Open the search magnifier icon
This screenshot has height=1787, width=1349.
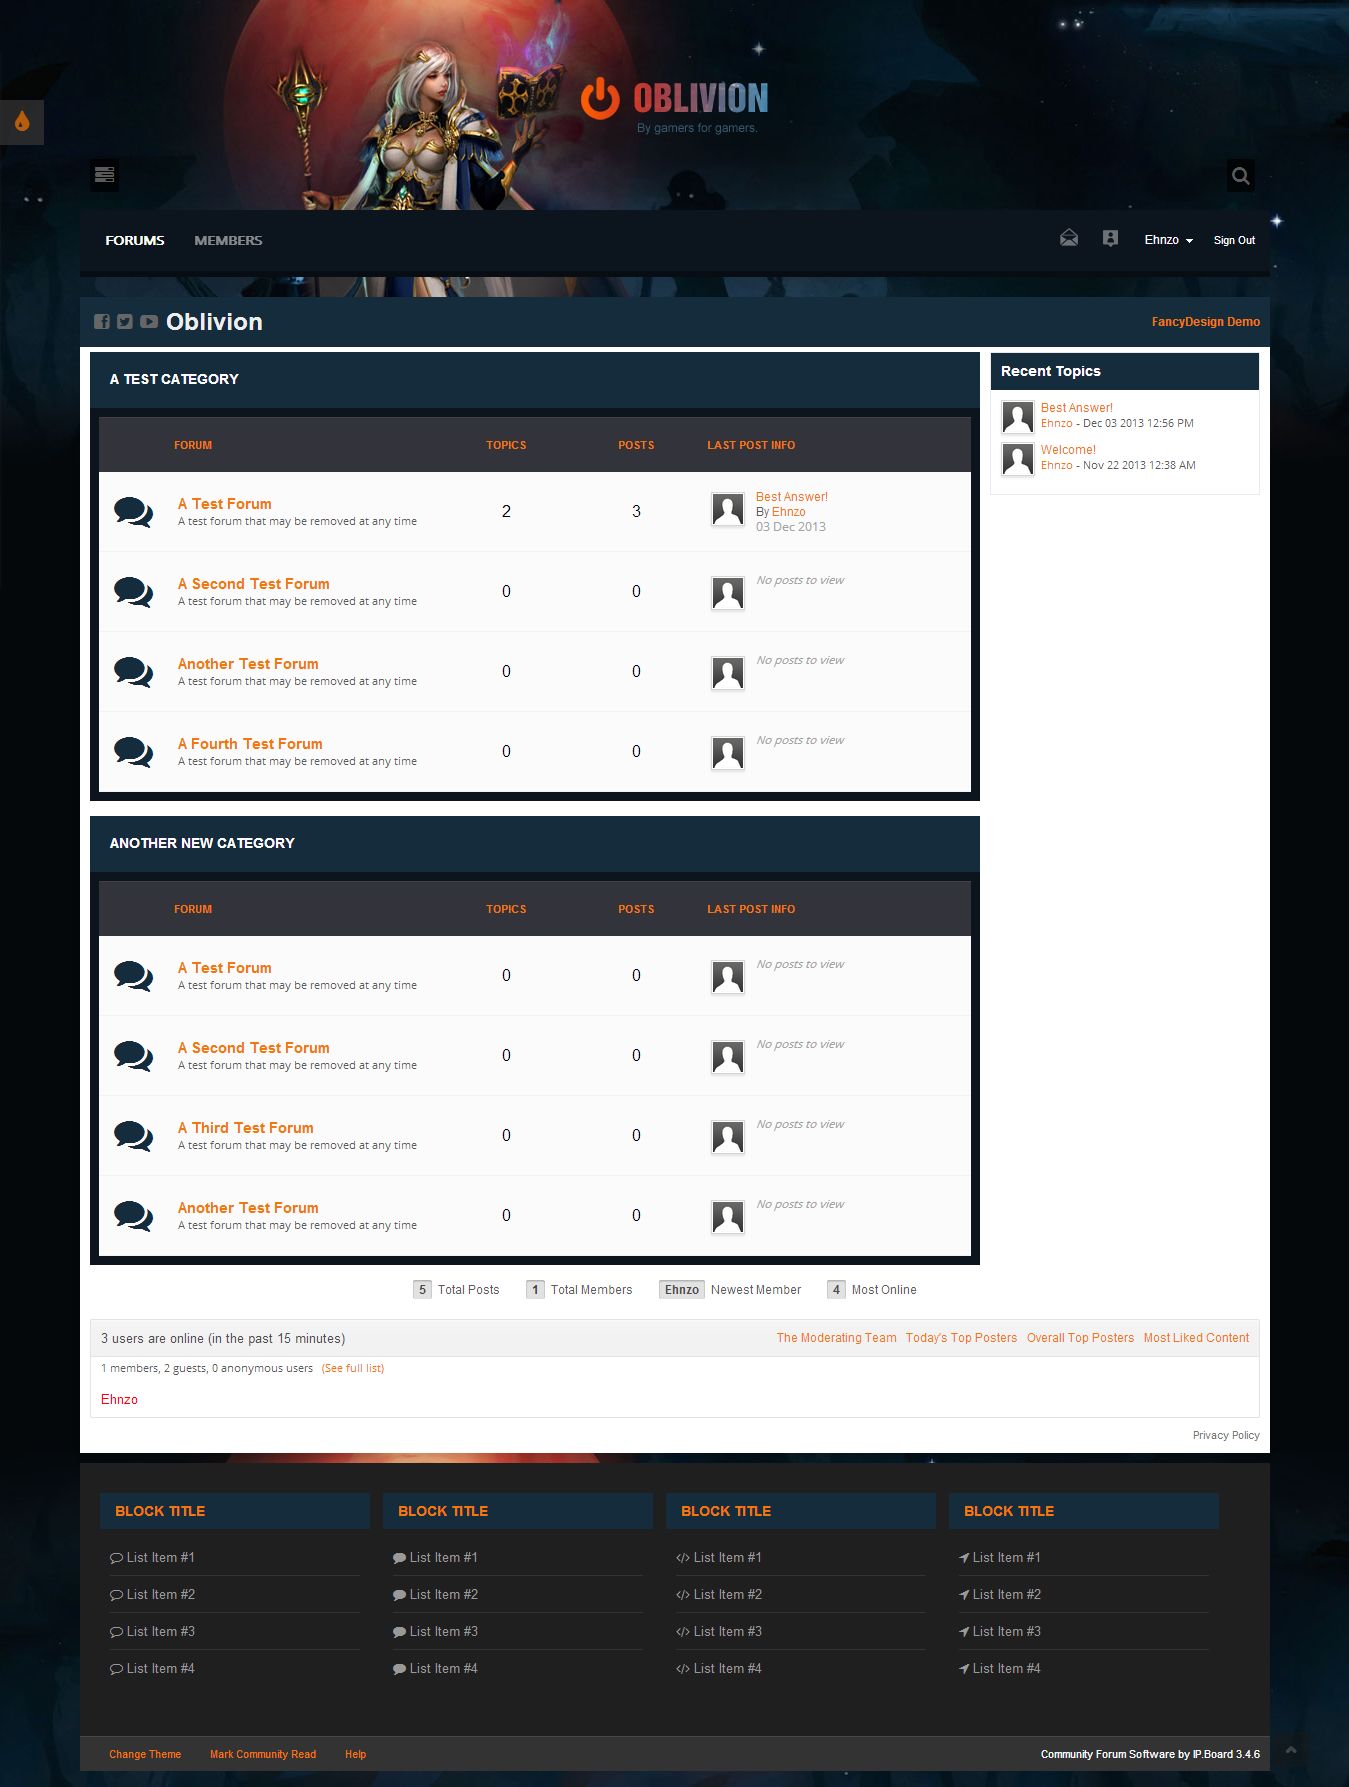[x=1240, y=176]
